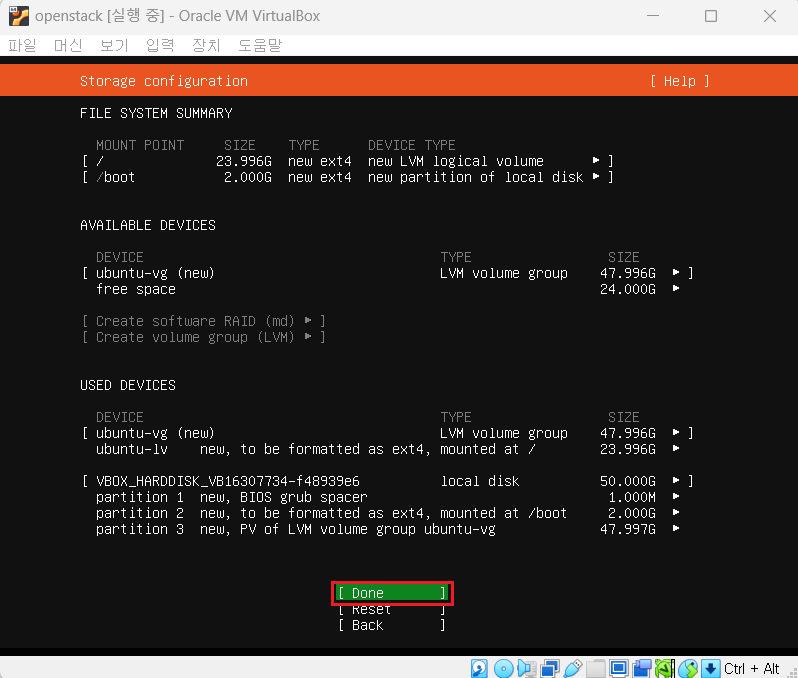This screenshot has width=798, height=678.
Task: Click the hard disk activity status icon
Action: pyautogui.click(x=479, y=668)
